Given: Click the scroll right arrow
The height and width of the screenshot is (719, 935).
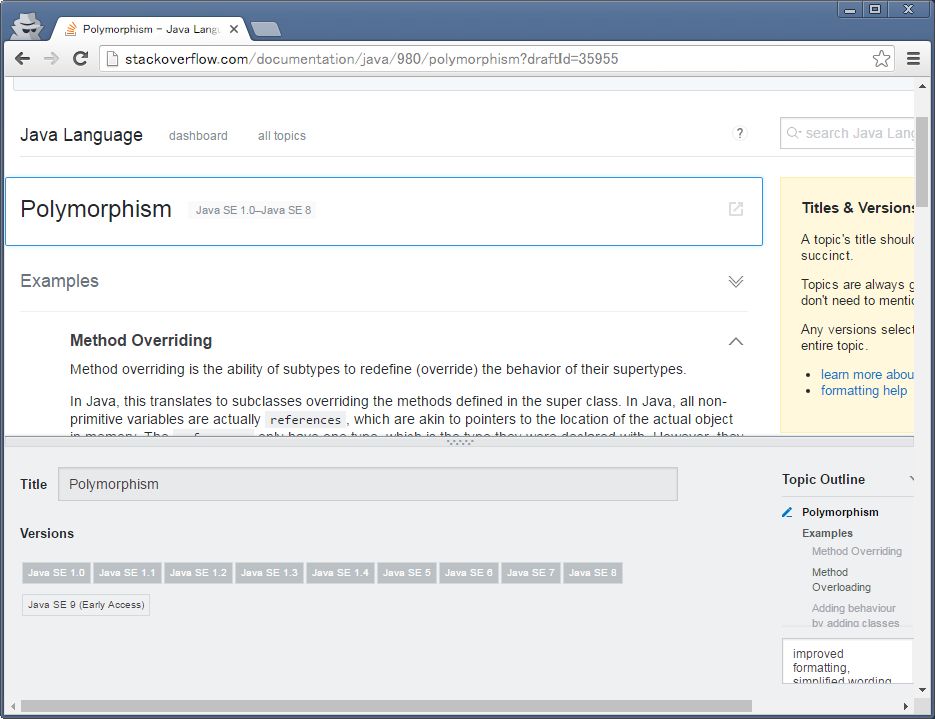Looking at the screenshot, I should [906, 706].
